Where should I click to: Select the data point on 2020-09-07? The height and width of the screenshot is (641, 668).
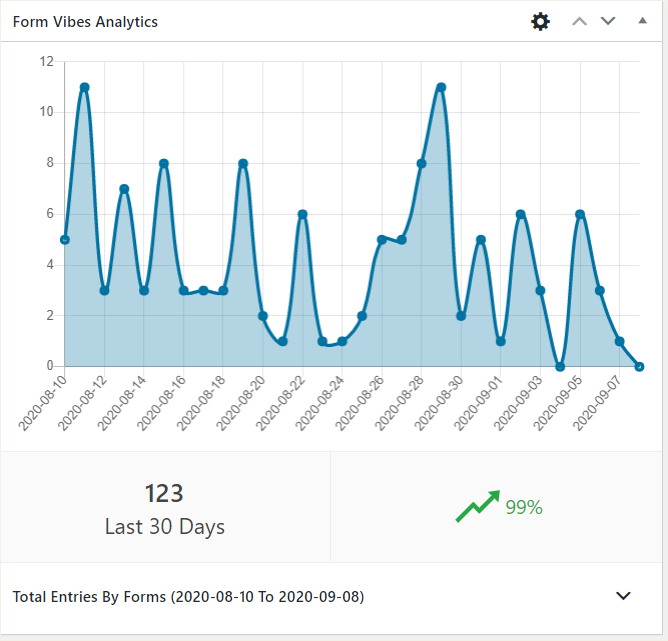619,342
